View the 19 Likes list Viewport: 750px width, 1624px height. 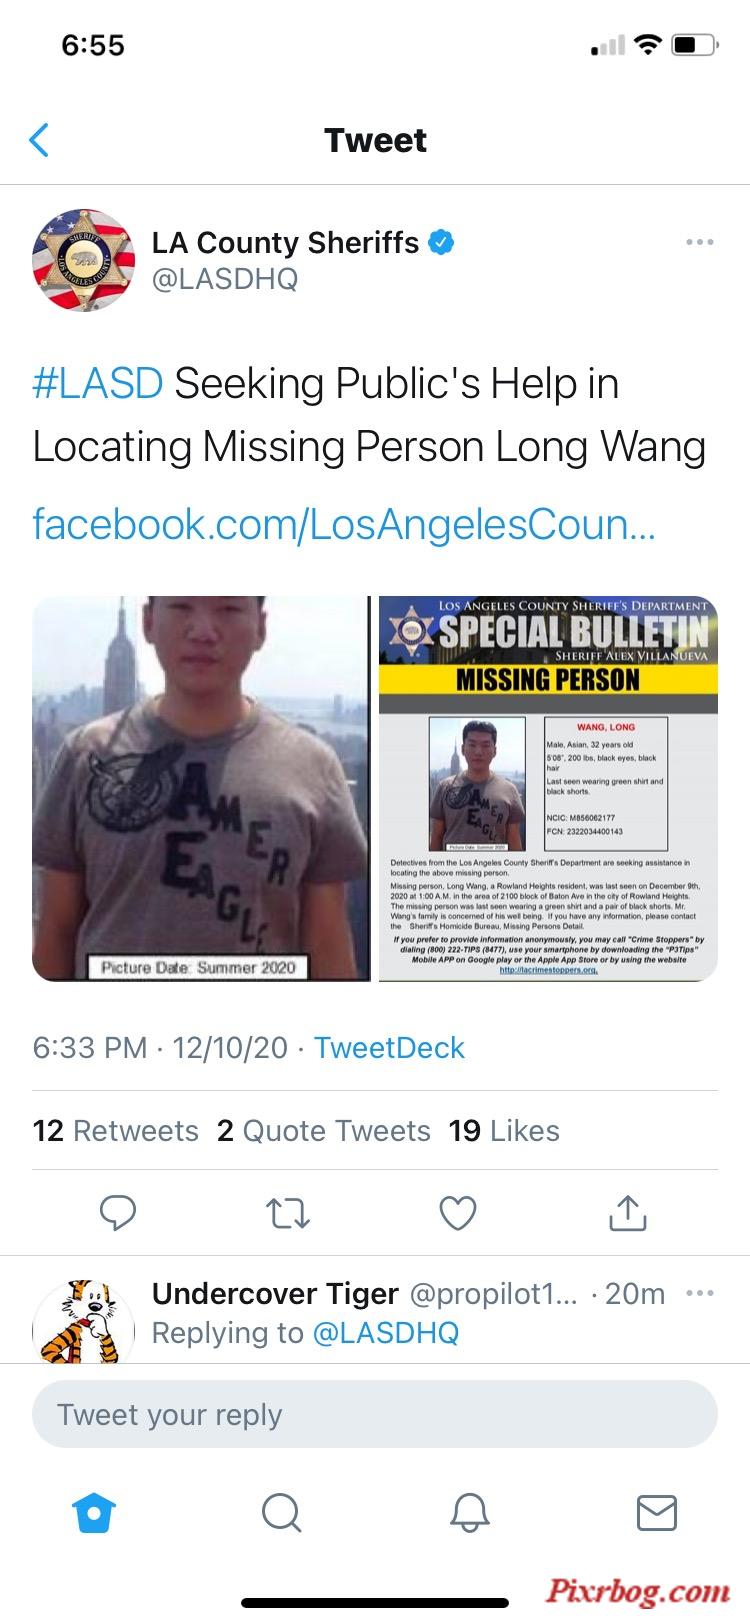coord(504,1131)
